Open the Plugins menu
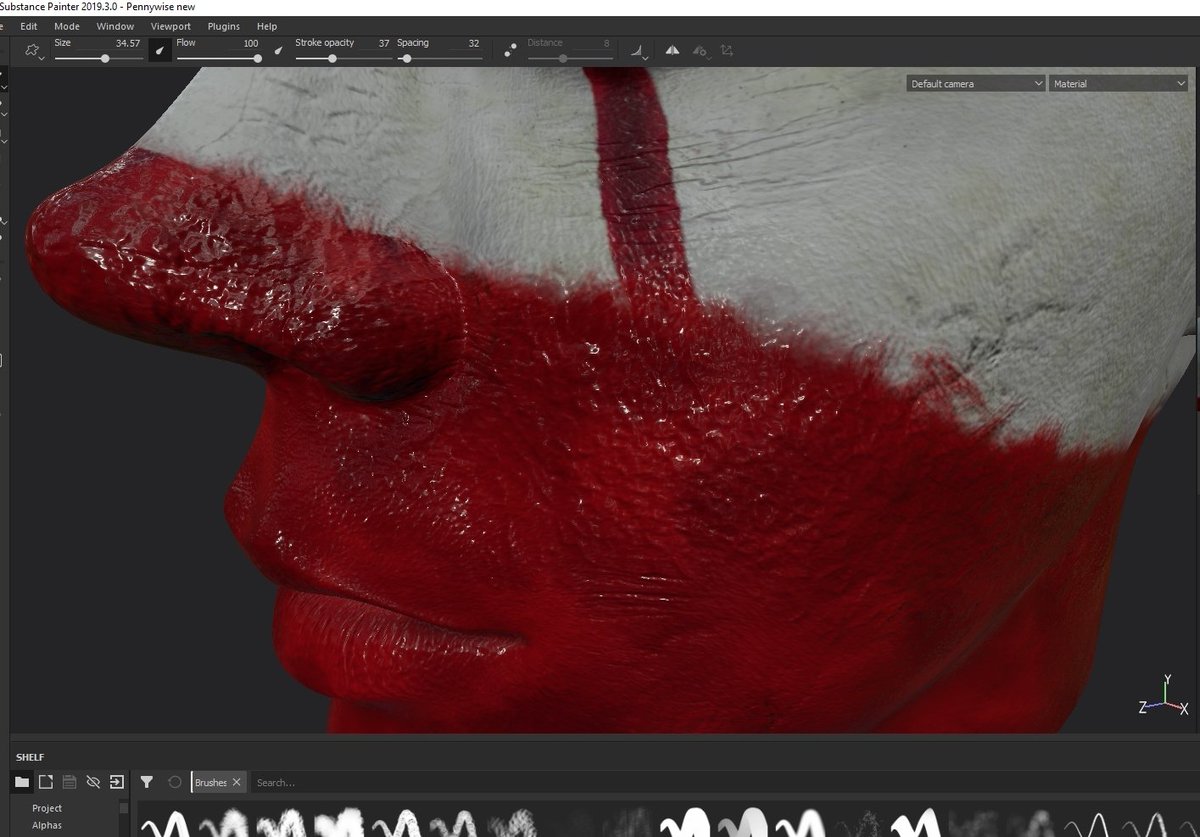The height and width of the screenshot is (837, 1200). click(x=224, y=26)
